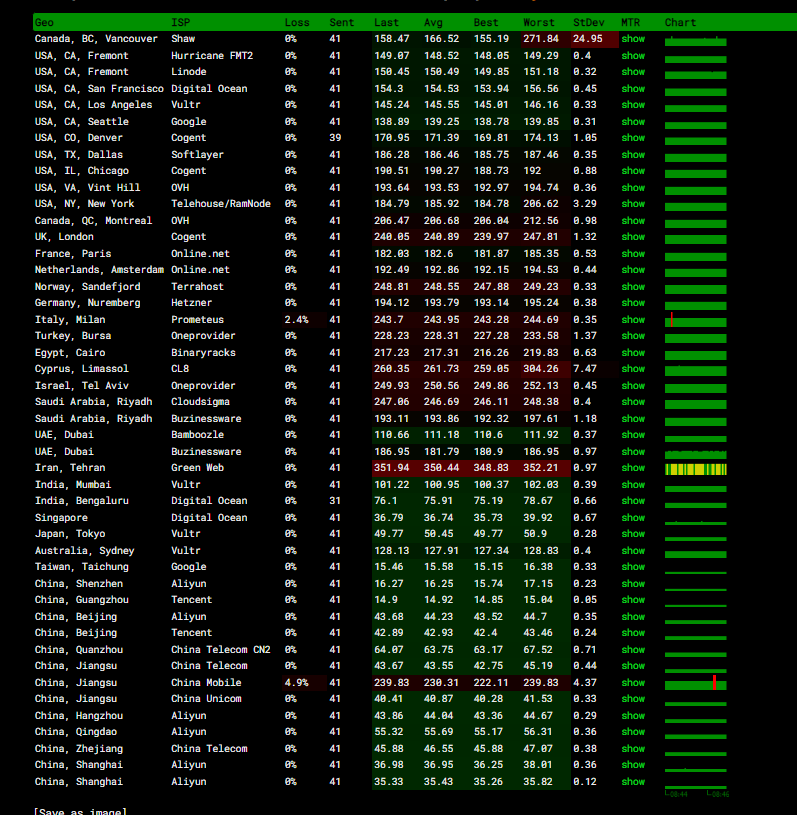Open show for Australia, Sydney
This screenshot has height=815, width=797.
pyautogui.click(x=633, y=551)
